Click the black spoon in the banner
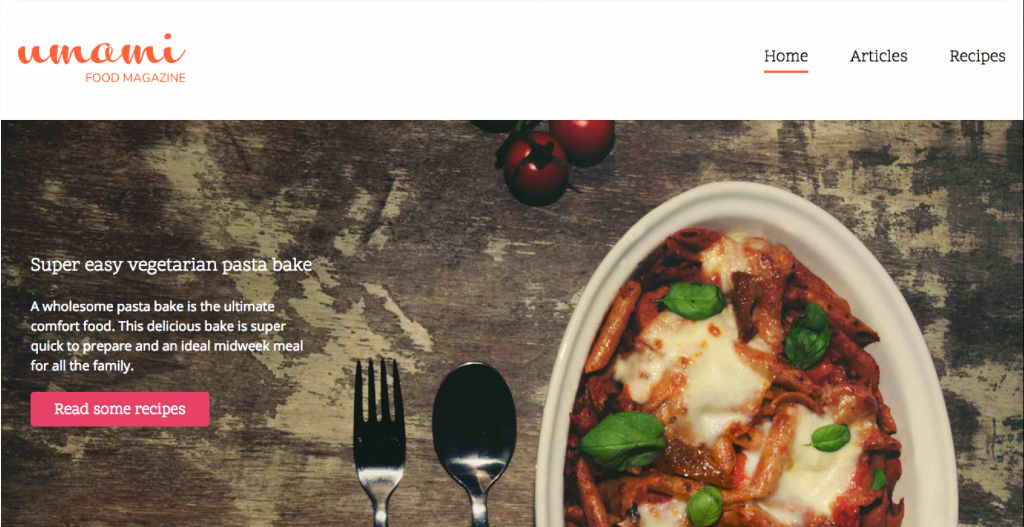The image size is (1024, 527). [x=474, y=442]
